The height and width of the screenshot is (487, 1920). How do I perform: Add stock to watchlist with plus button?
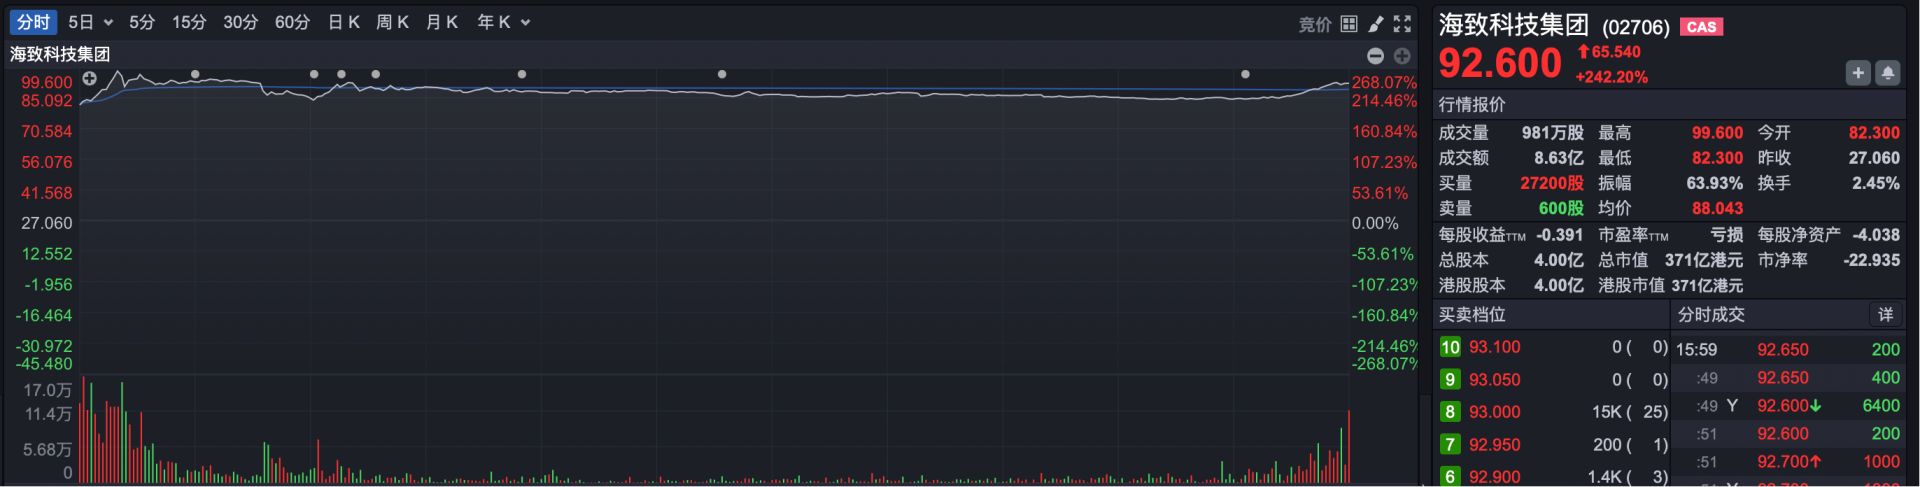point(1858,73)
